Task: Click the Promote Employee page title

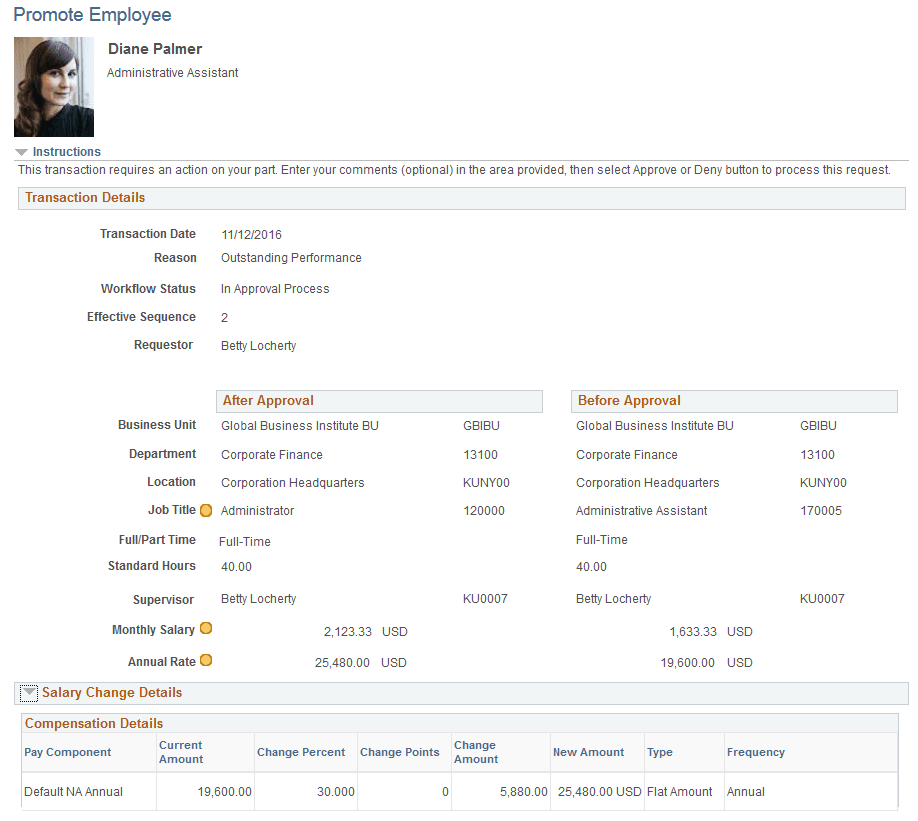Action: point(92,16)
